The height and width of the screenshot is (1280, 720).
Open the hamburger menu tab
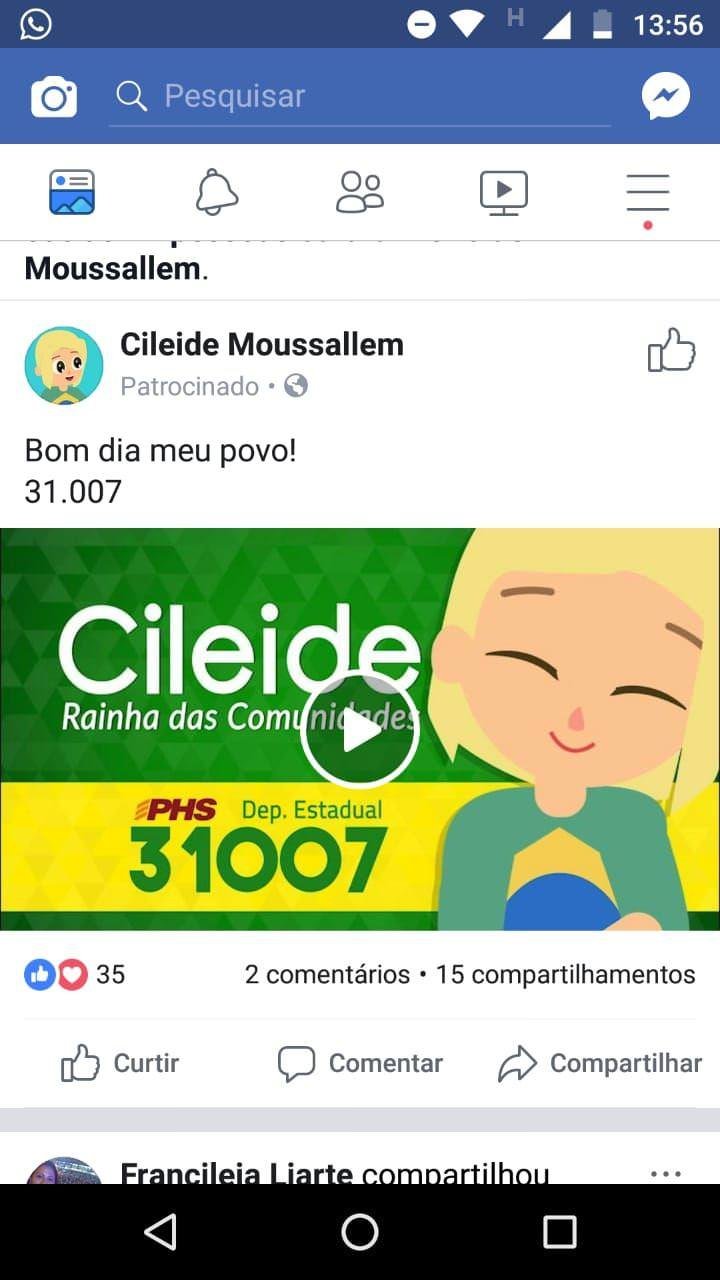(648, 194)
